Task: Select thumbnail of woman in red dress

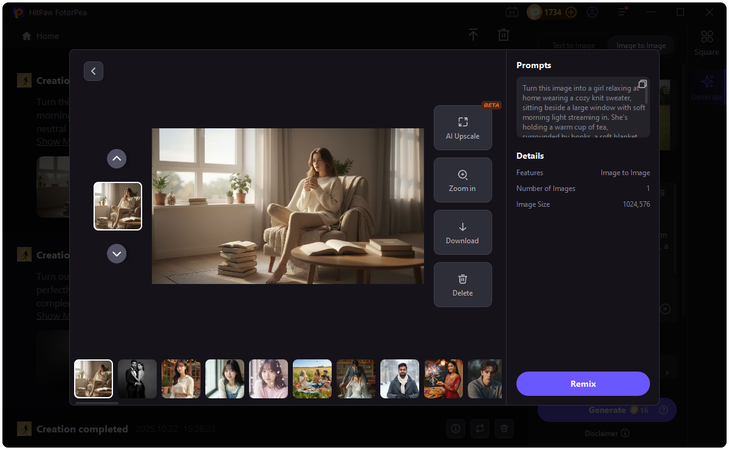Action: (444, 379)
